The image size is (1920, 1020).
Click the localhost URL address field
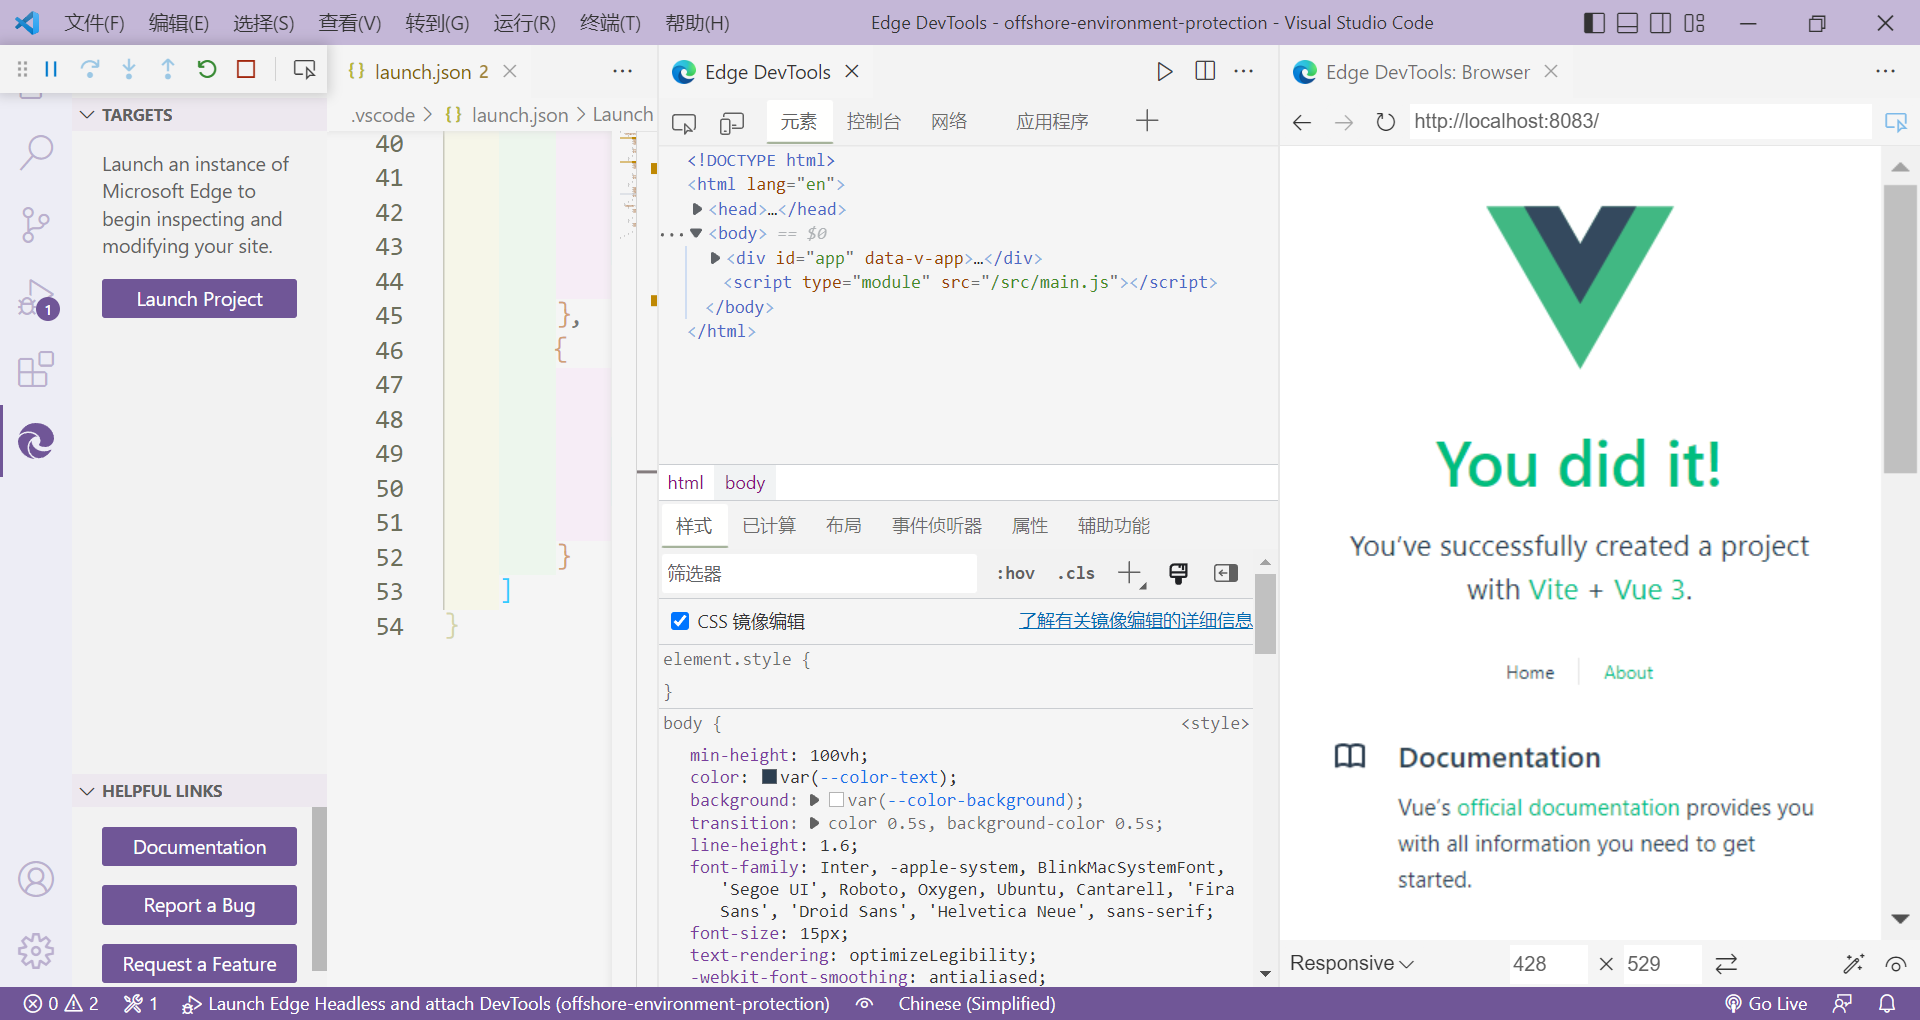(x=1640, y=122)
